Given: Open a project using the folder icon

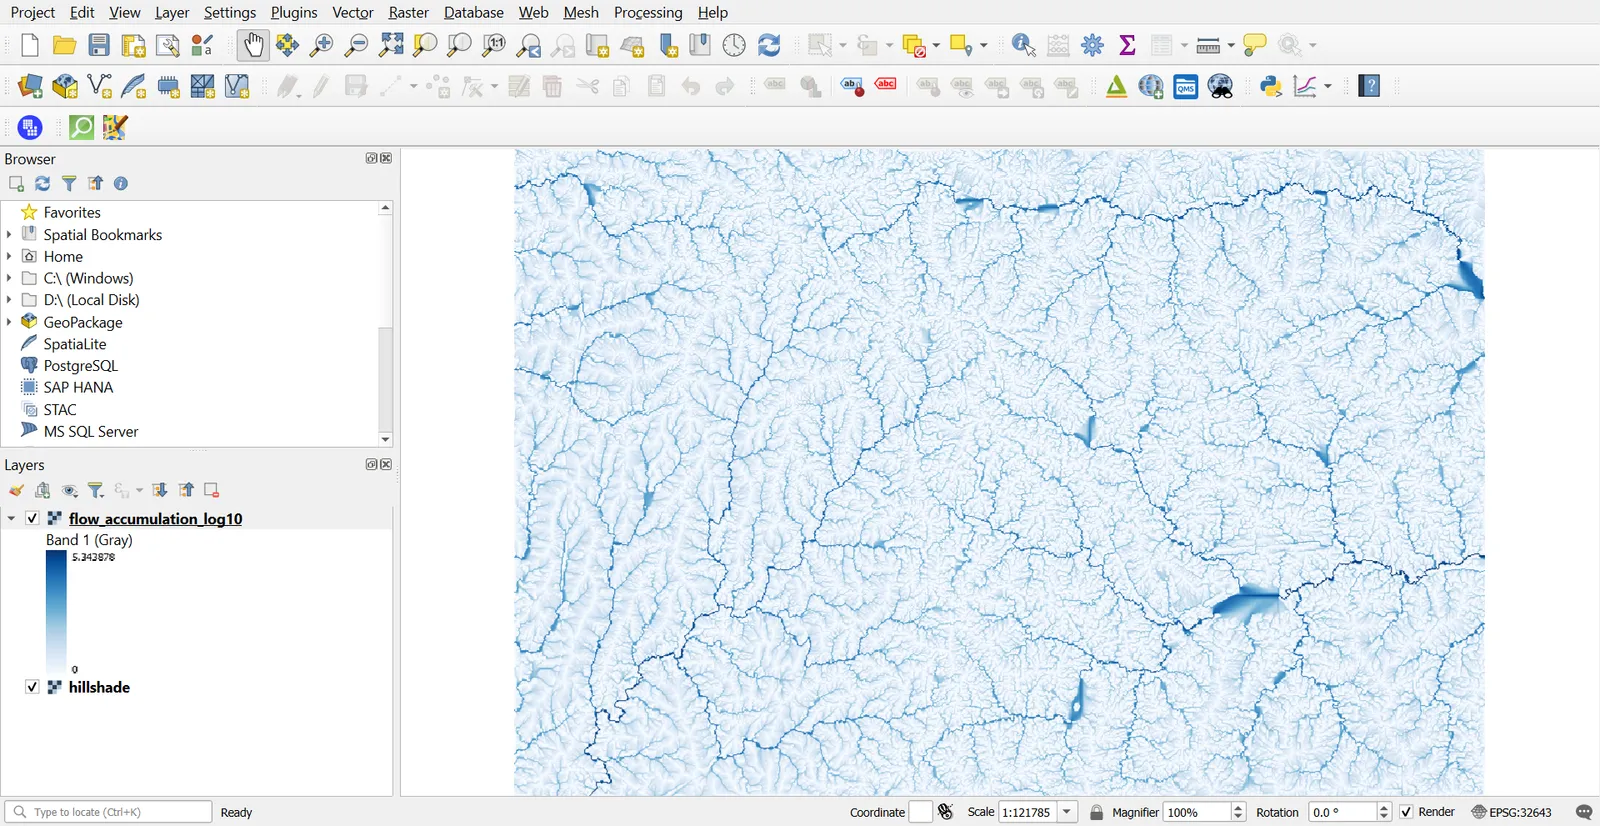Looking at the screenshot, I should (x=65, y=45).
